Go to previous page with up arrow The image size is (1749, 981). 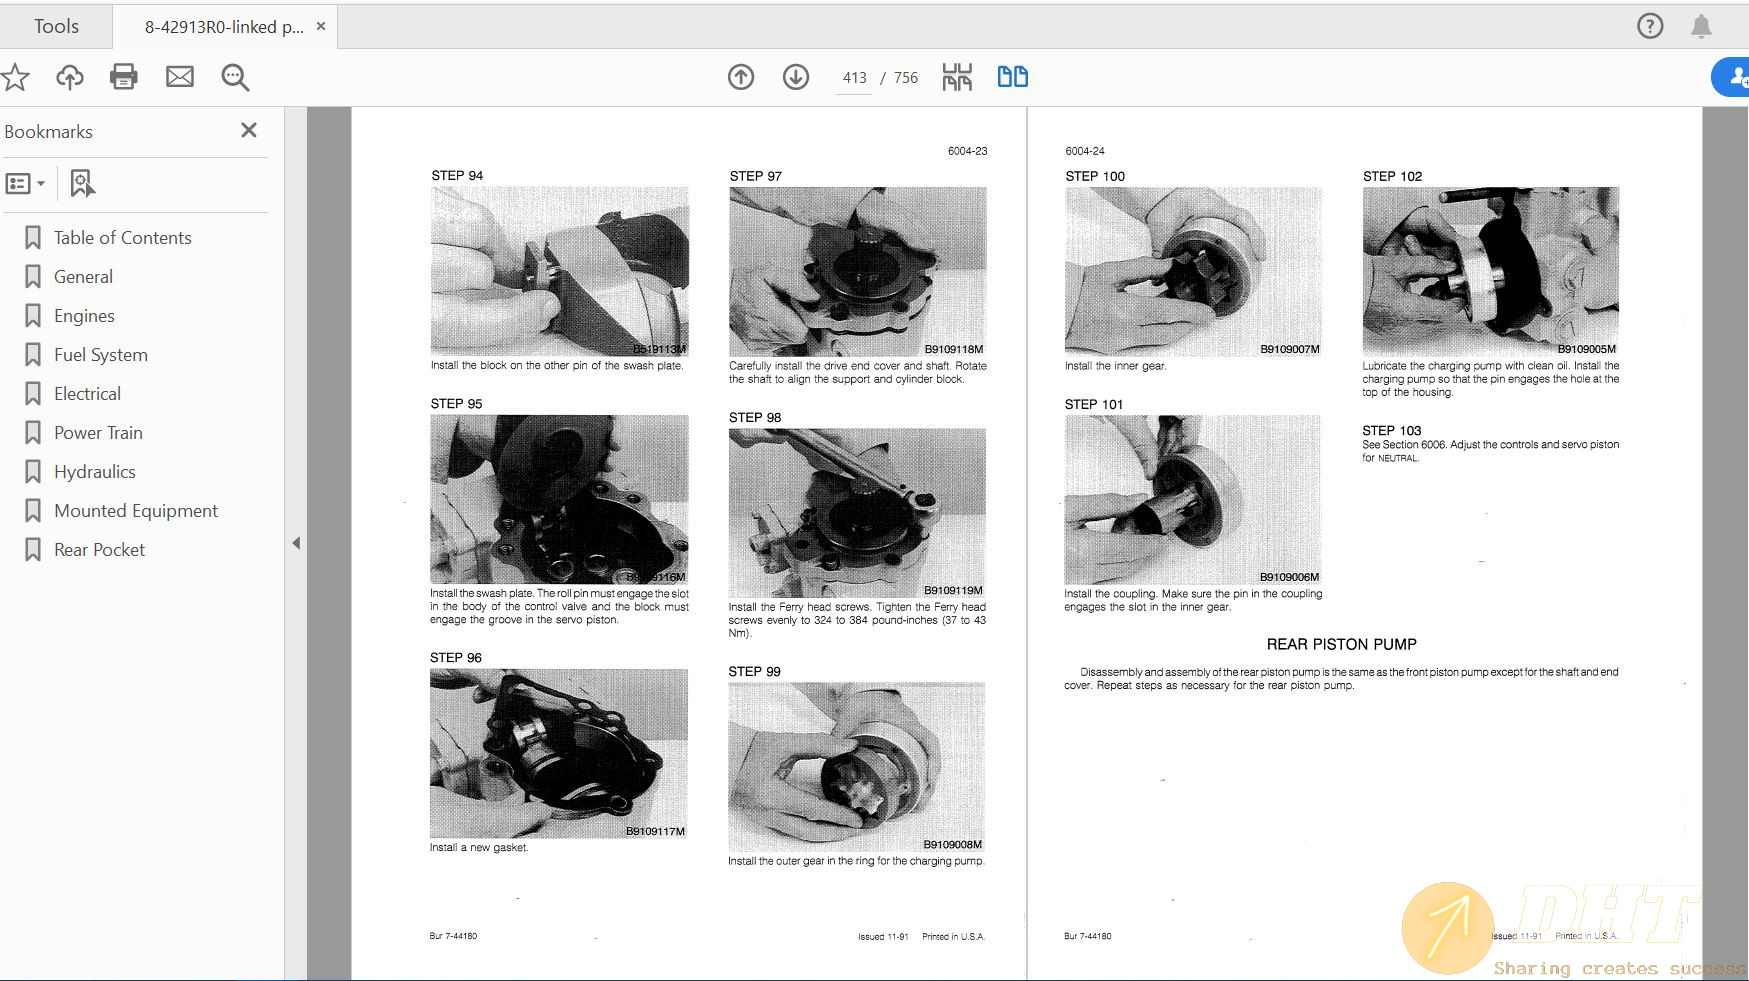tap(741, 77)
